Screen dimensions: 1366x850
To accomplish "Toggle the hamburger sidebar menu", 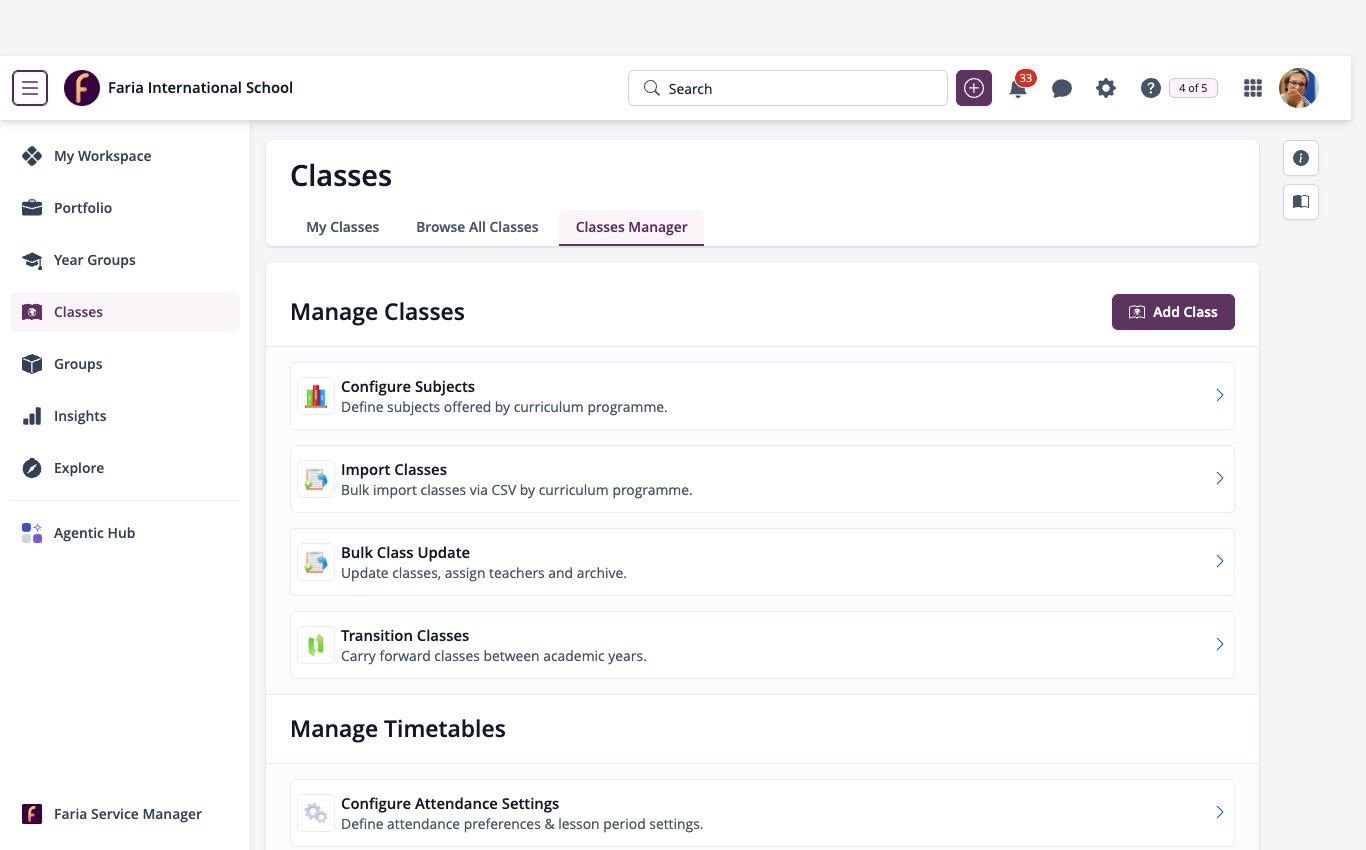I will pos(30,88).
